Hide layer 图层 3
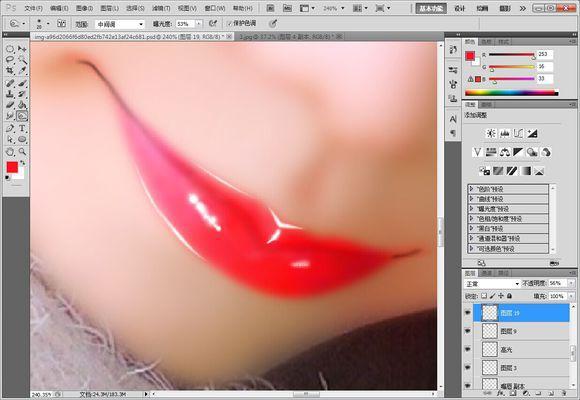The width and height of the screenshot is (580, 400). 468,367
